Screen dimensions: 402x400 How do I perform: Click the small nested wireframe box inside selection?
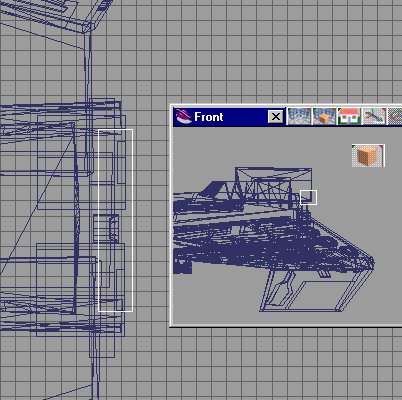point(114,228)
